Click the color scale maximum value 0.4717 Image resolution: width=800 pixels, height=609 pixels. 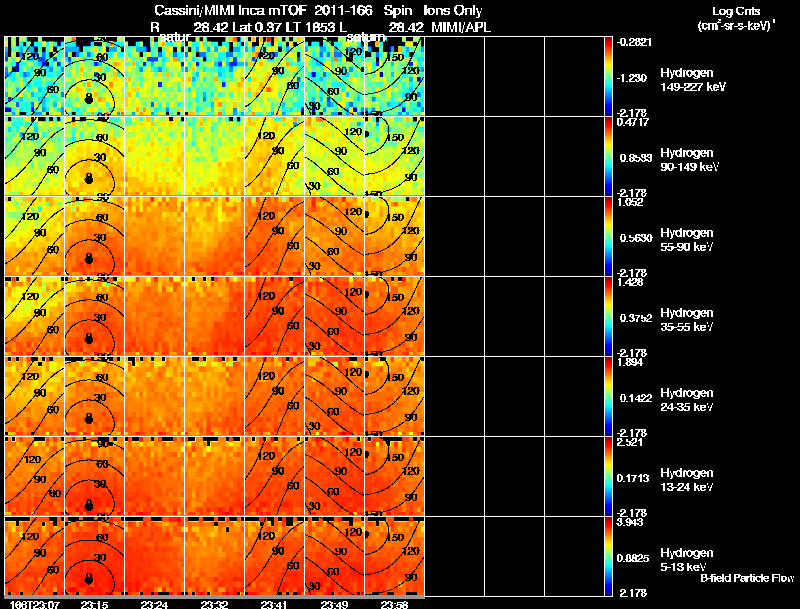click(x=633, y=122)
